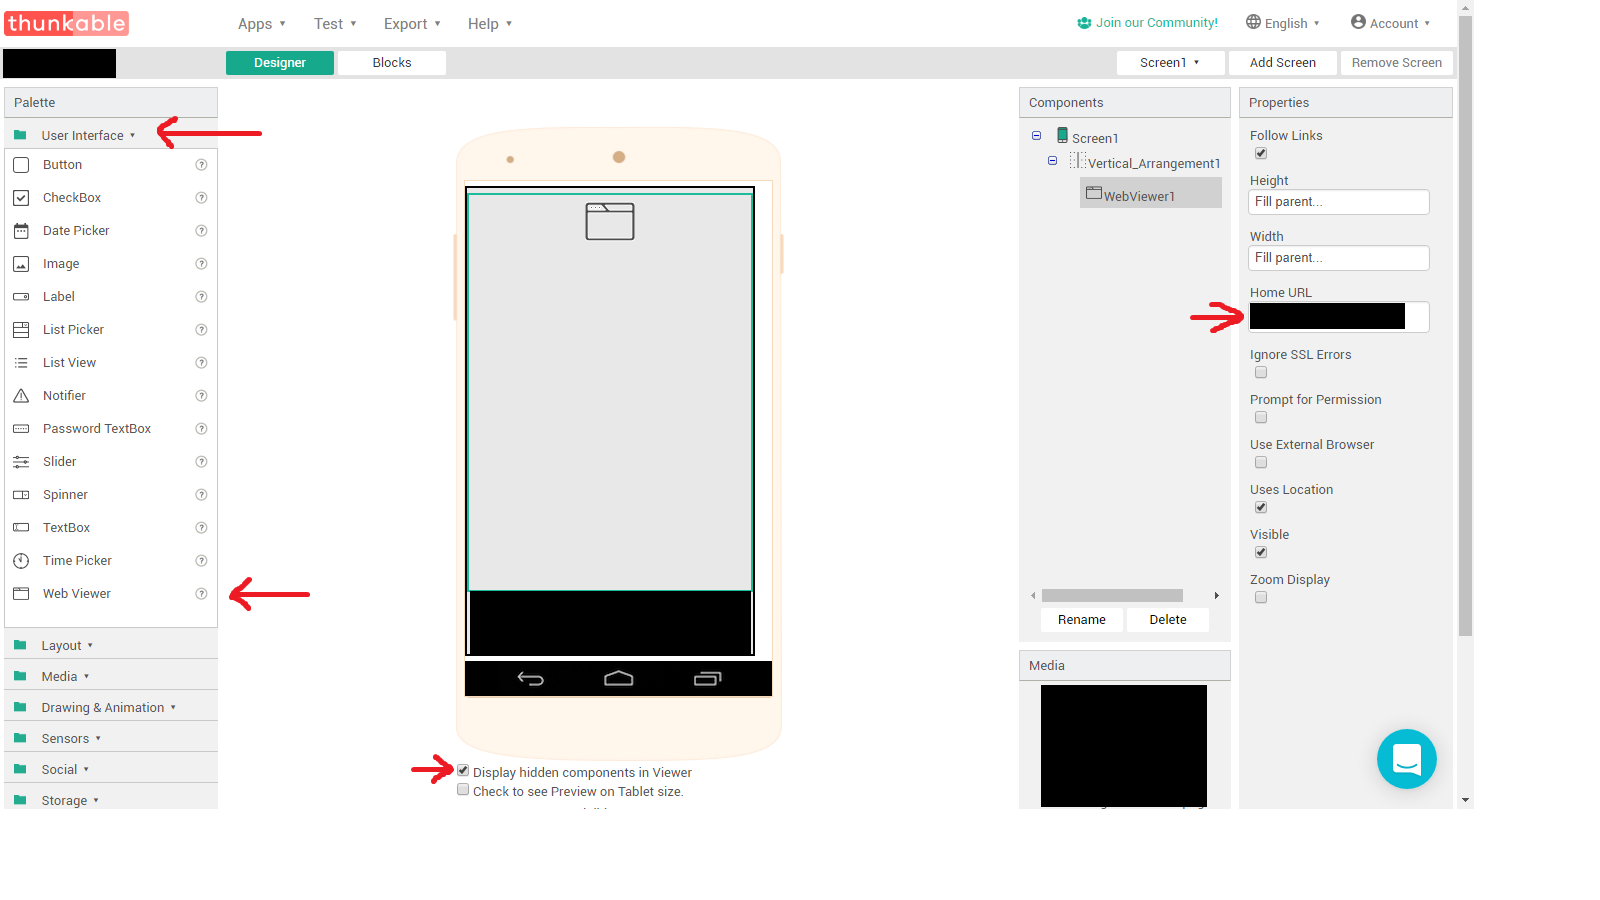Open the Help menu
The image size is (1600, 900).
(x=490, y=24)
